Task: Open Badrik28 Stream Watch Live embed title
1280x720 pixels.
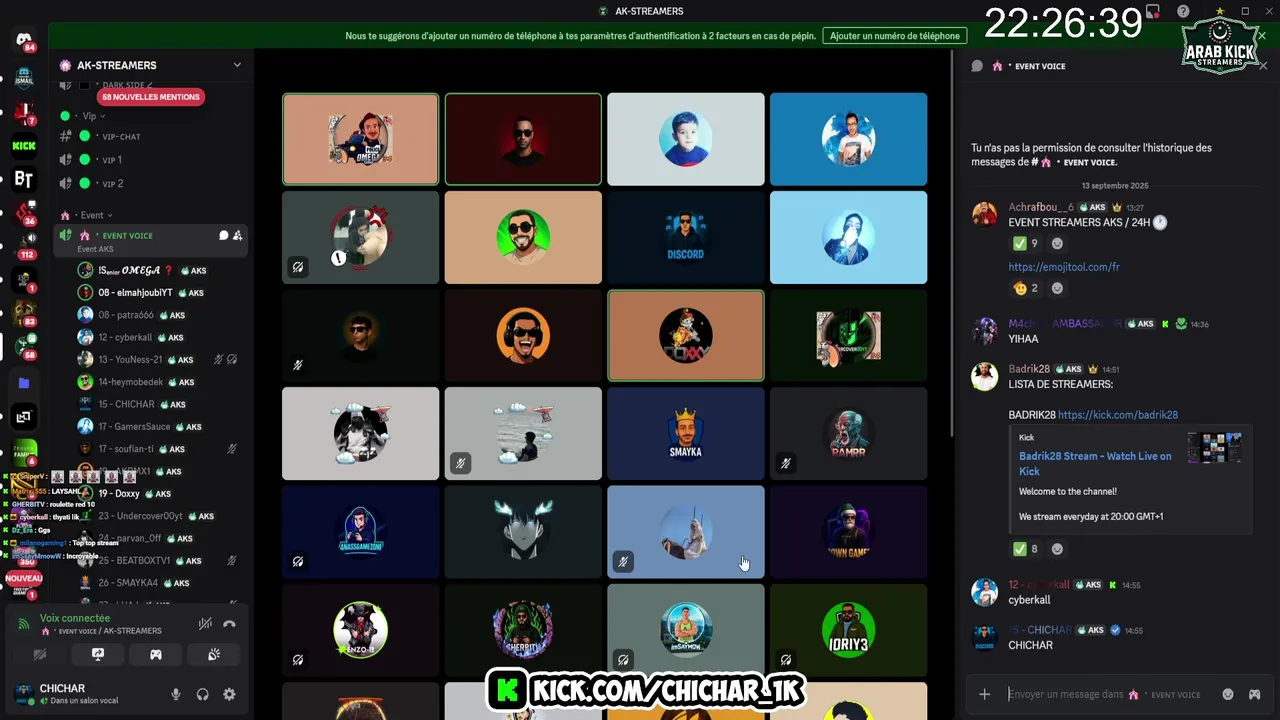Action: click(x=1095, y=463)
